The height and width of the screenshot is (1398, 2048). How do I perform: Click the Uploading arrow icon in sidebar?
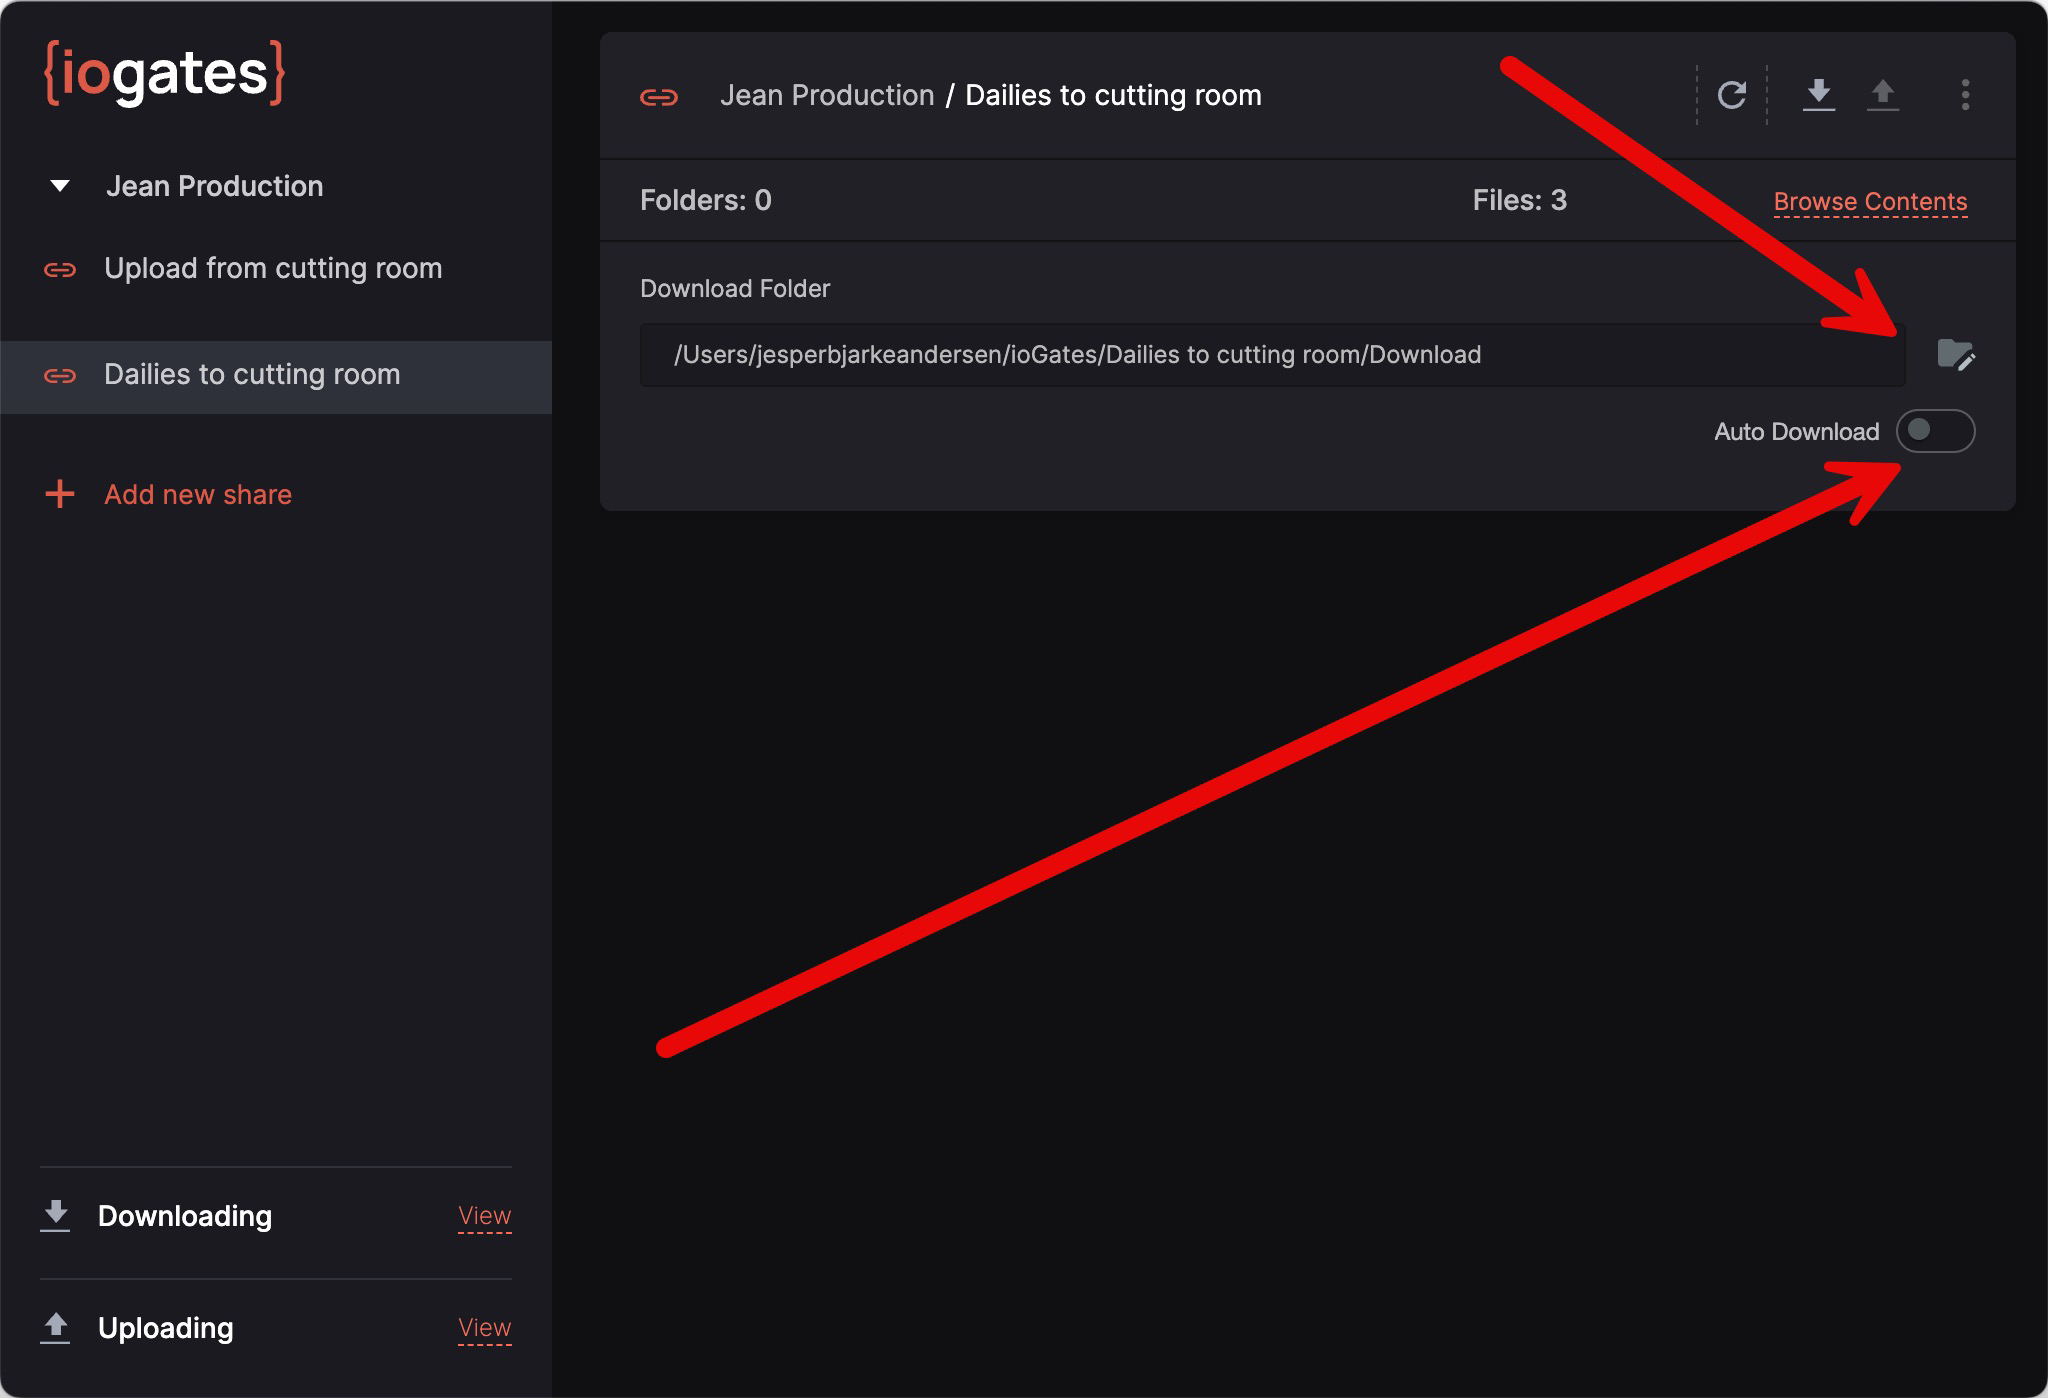pyautogui.click(x=56, y=1327)
